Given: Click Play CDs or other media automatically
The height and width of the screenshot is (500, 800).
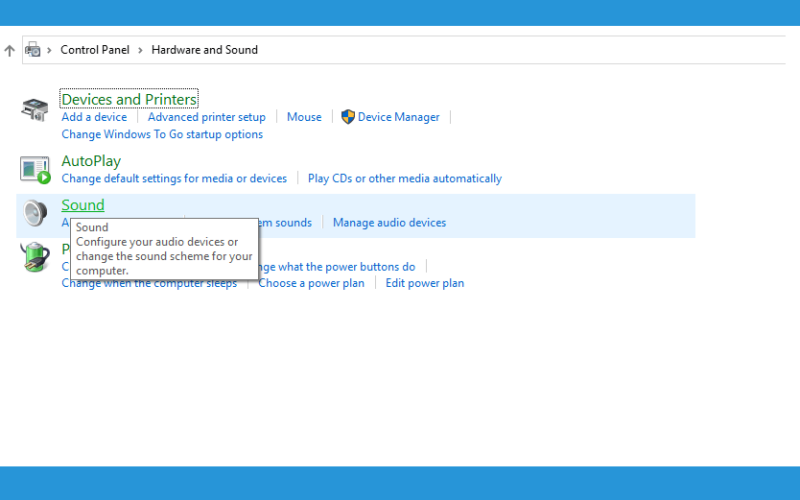Looking at the screenshot, I should point(405,179).
